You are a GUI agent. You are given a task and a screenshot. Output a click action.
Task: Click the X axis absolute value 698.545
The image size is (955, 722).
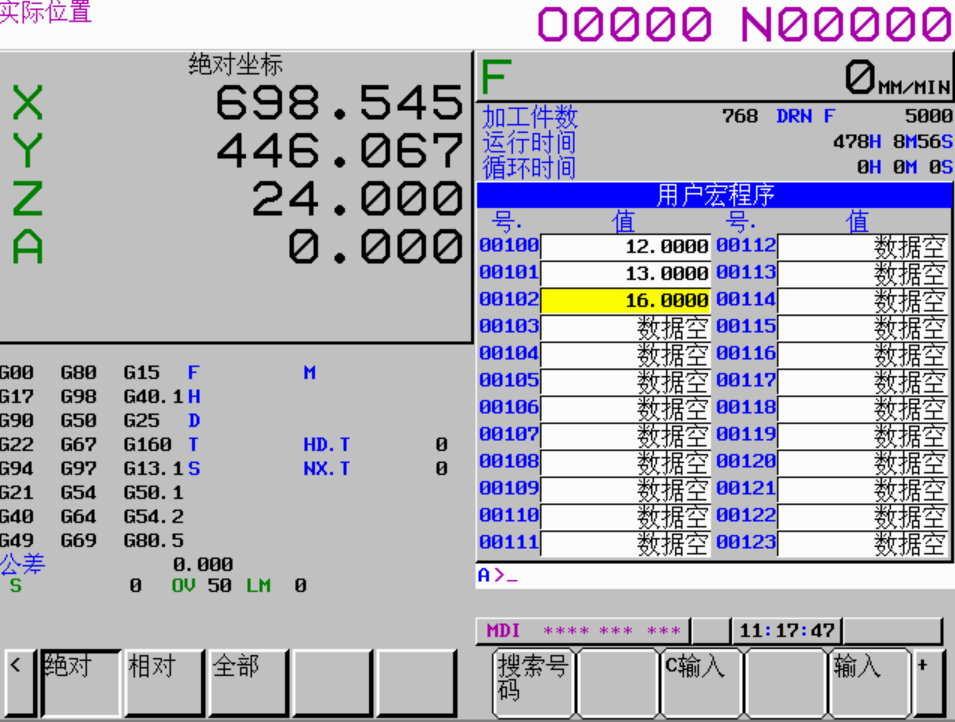(x=338, y=102)
